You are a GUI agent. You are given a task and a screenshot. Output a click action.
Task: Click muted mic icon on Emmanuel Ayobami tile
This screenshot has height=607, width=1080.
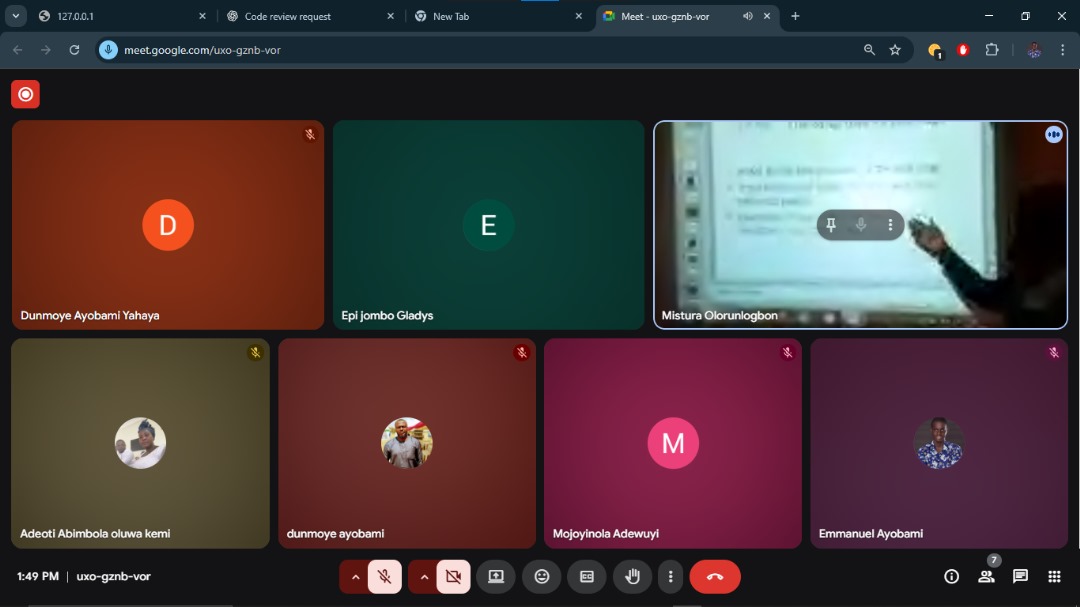[1054, 353]
